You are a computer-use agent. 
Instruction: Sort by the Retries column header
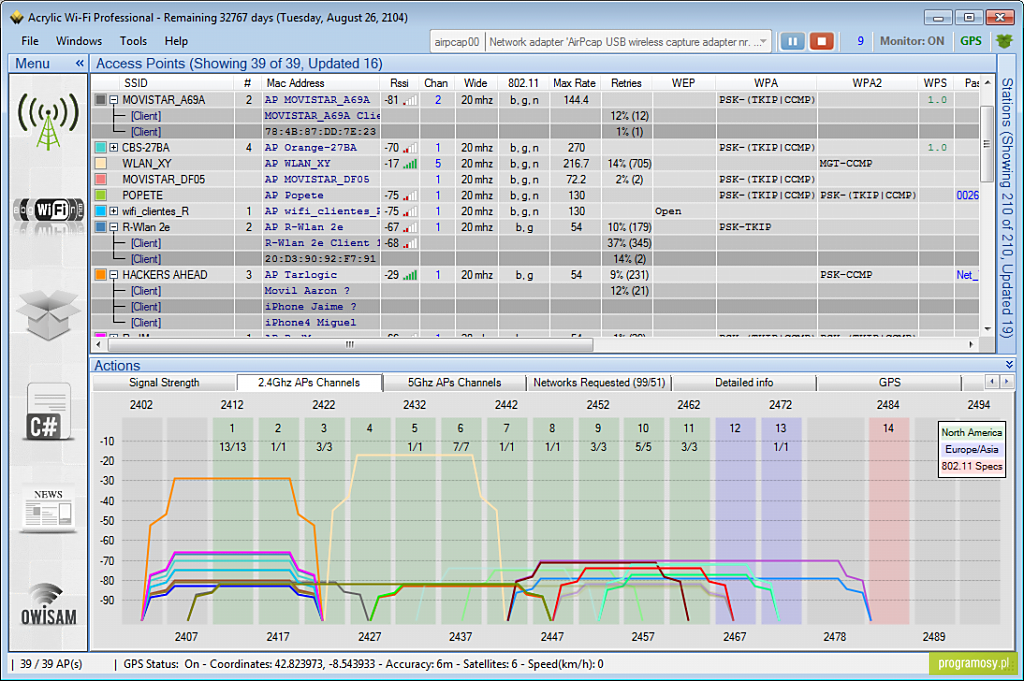point(626,83)
